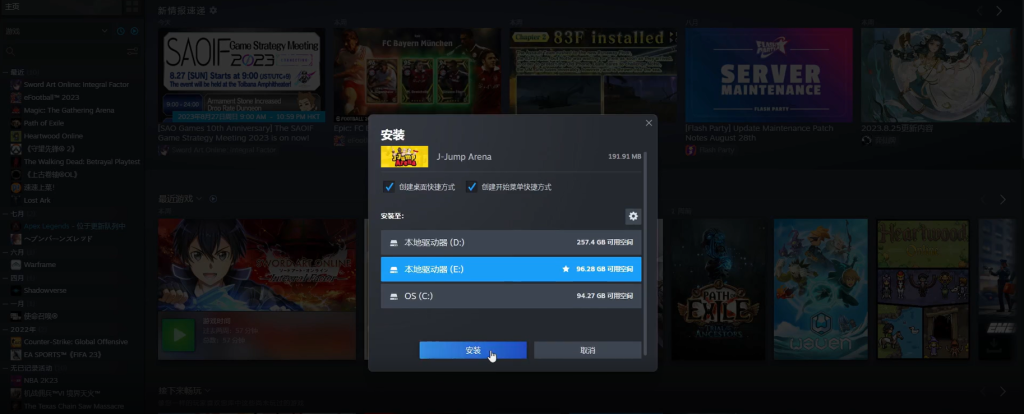Image resolution: width=1024 pixels, height=414 pixels.
Task: Select eFootball 2023 in sidebar list
Action: [51, 97]
